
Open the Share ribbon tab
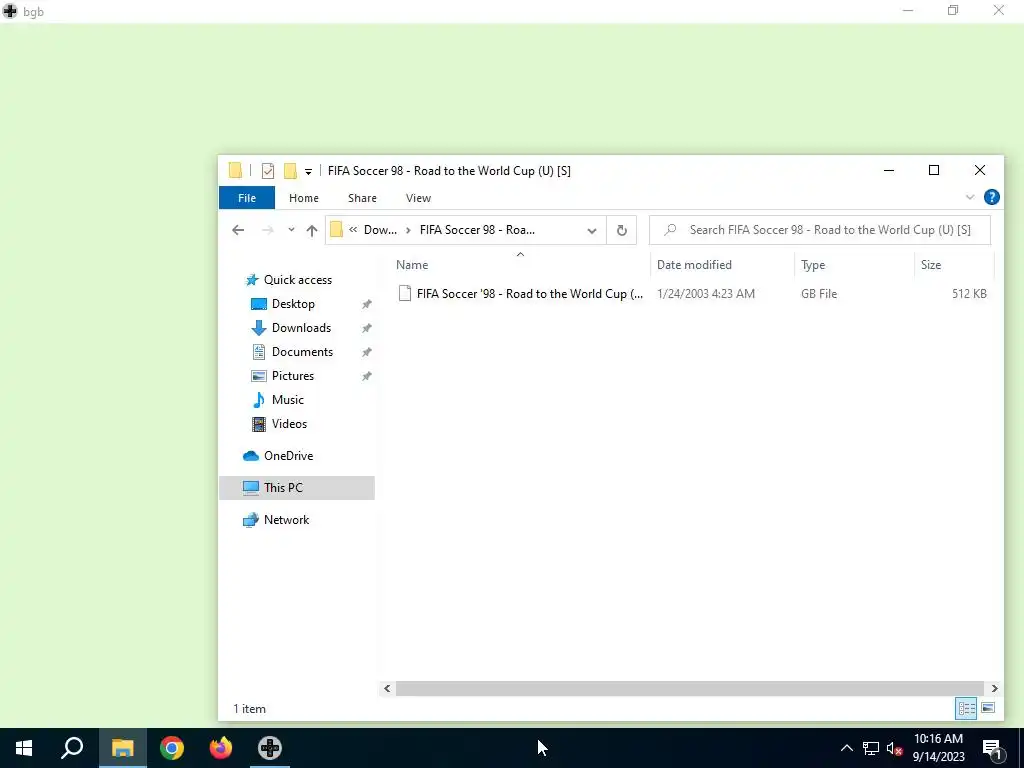coord(362,198)
